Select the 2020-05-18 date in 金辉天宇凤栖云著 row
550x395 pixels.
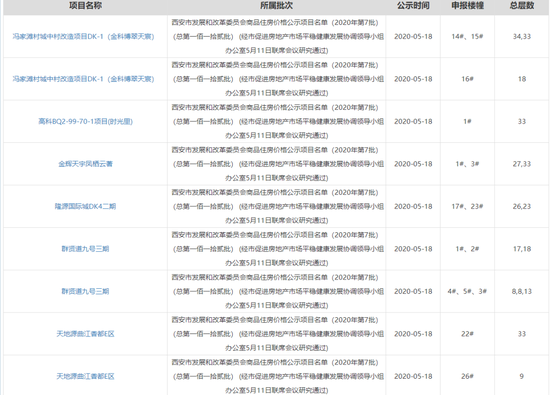pyautogui.click(x=413, y=164)
